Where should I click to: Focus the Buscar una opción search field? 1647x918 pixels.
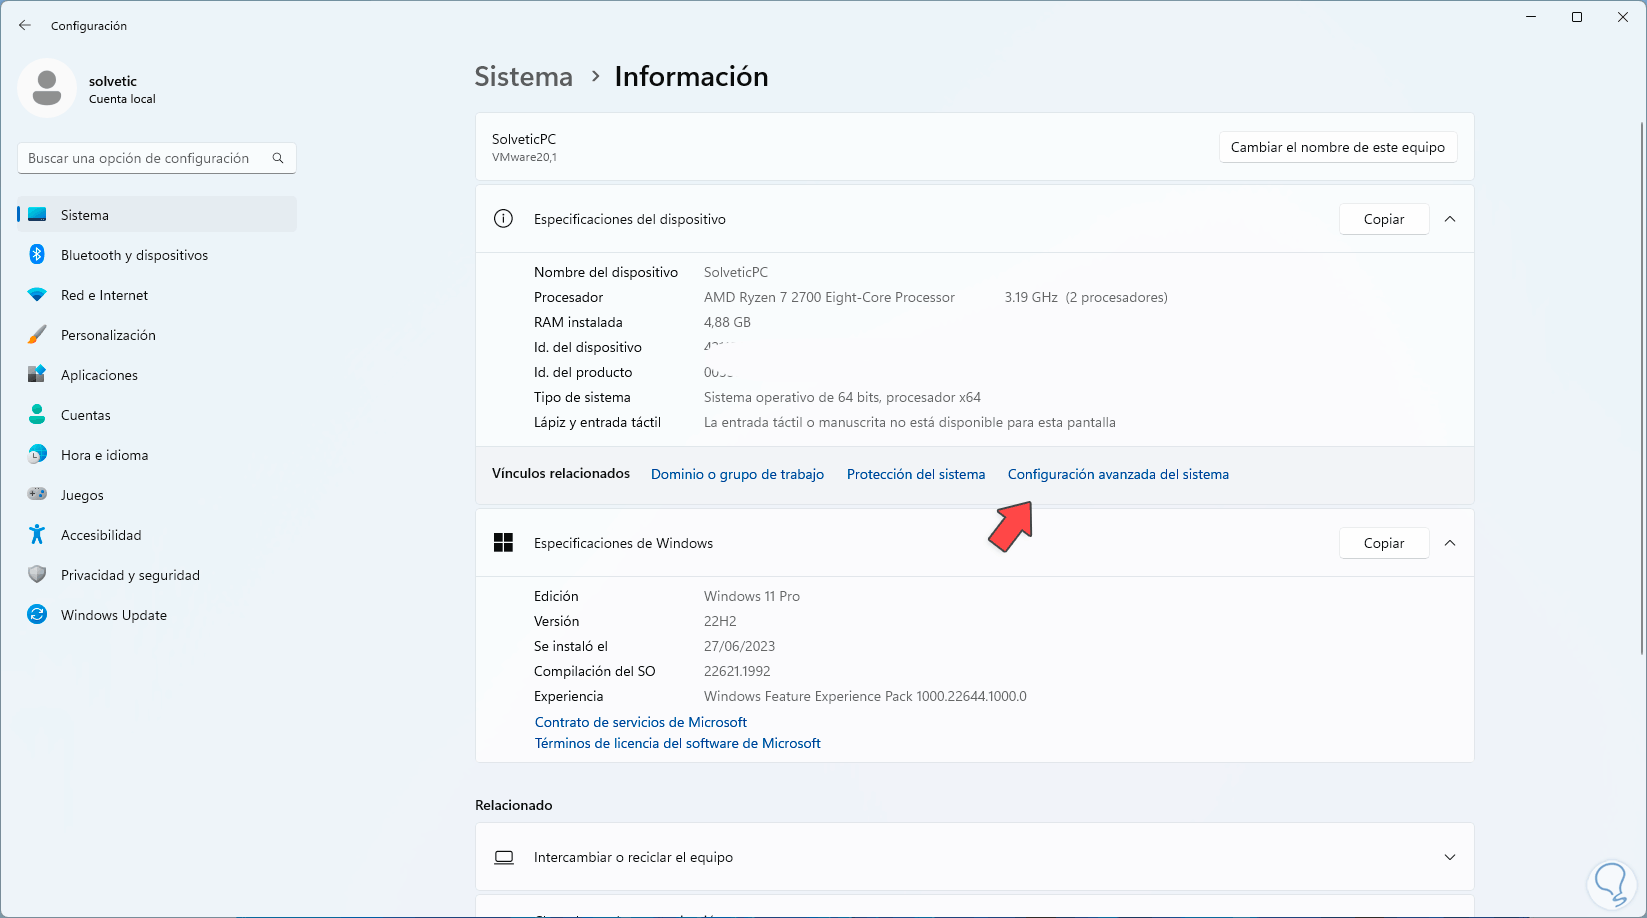pyautogui.click(x=140, y=158)
